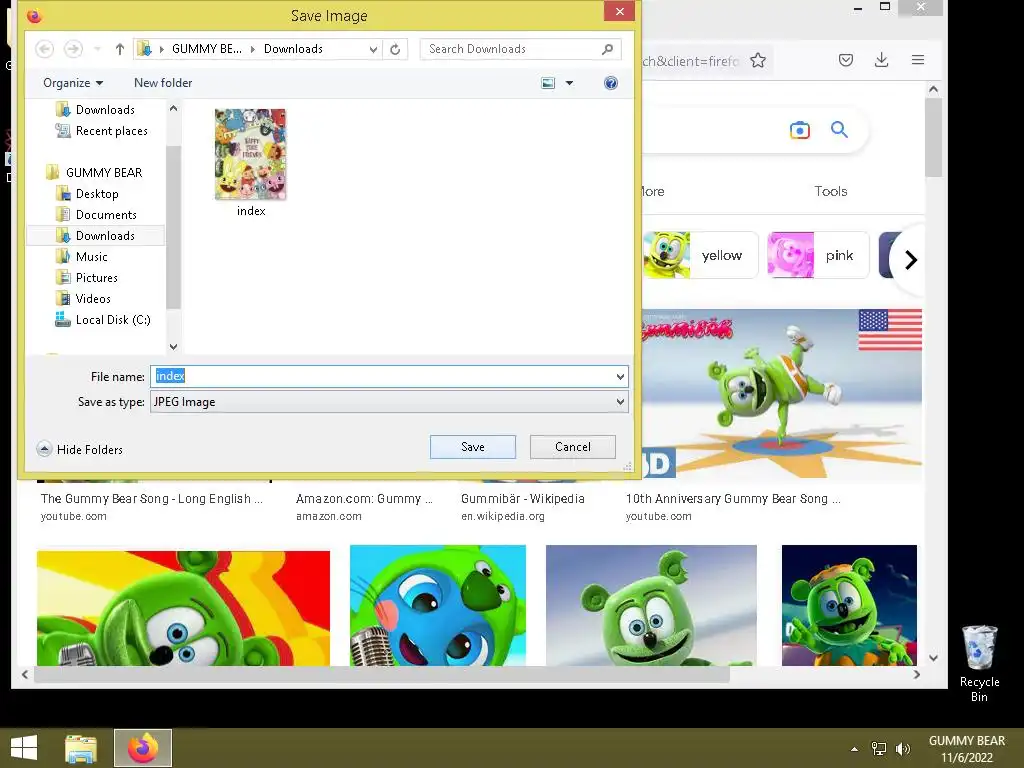
Task: Show next filter chips arrow
Action: pyautogui.click(x=910, y=260)
